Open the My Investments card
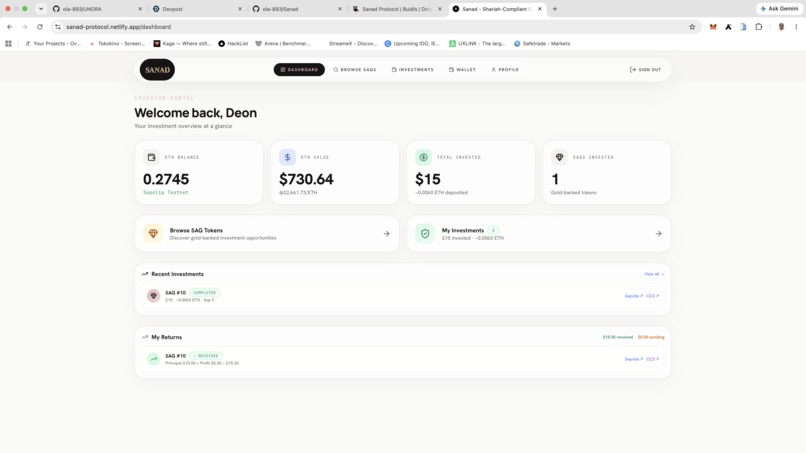The image size is (806, 453). point(539,233)
